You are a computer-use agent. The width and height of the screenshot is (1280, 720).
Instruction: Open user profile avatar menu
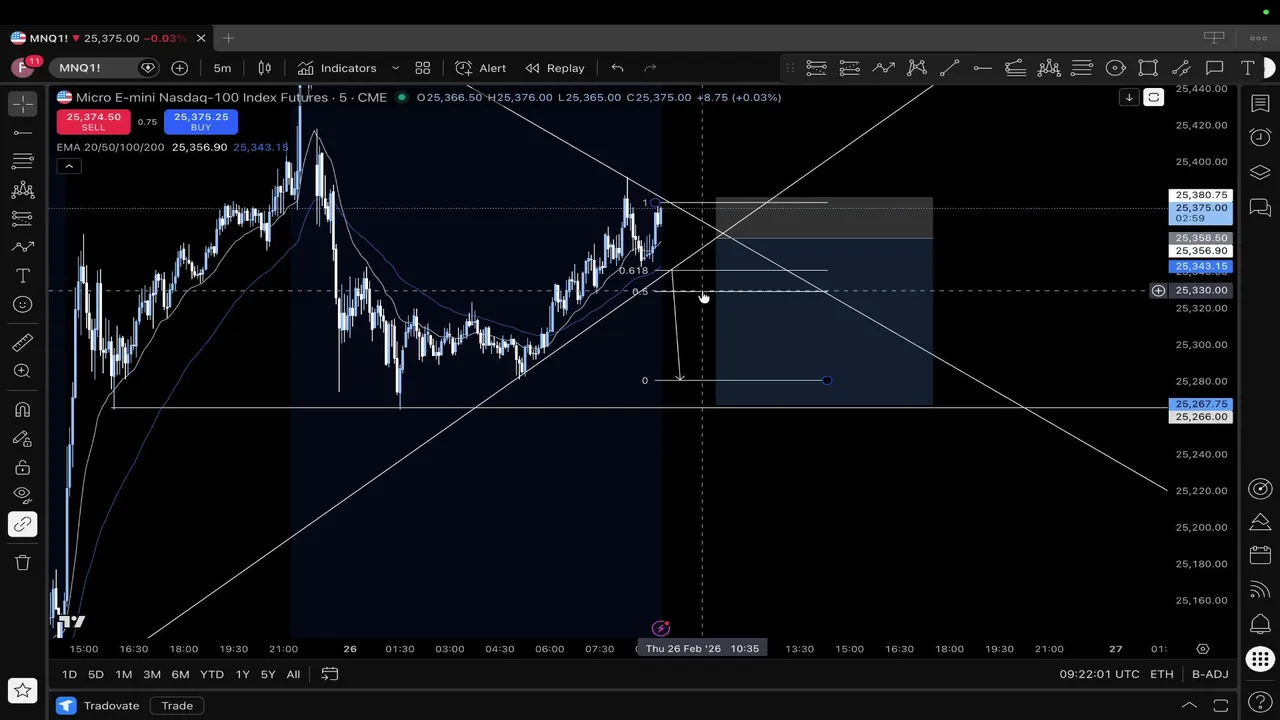coord(22,68)
